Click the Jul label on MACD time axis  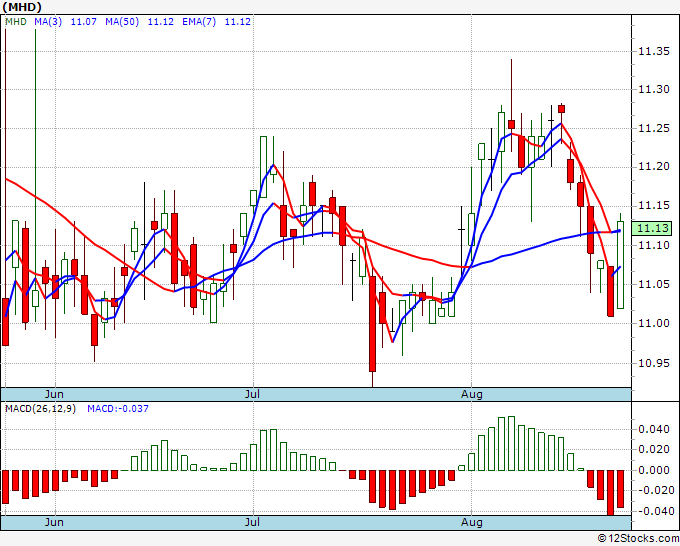[252, 522]
